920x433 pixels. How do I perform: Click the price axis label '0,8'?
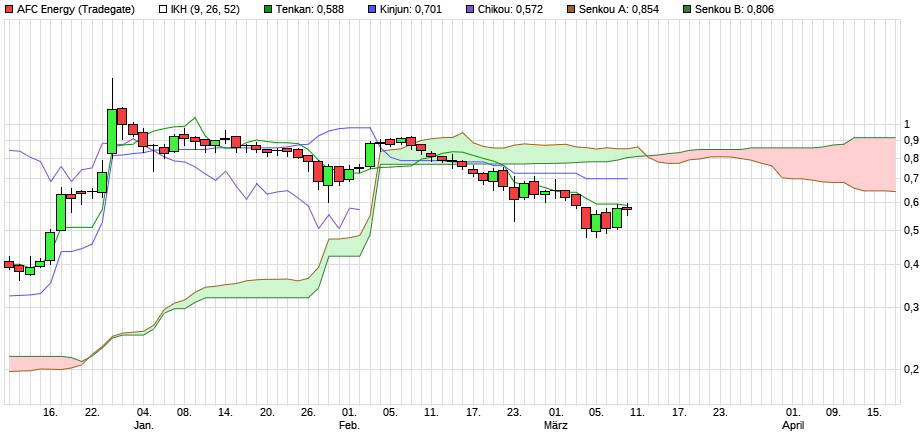911,158
